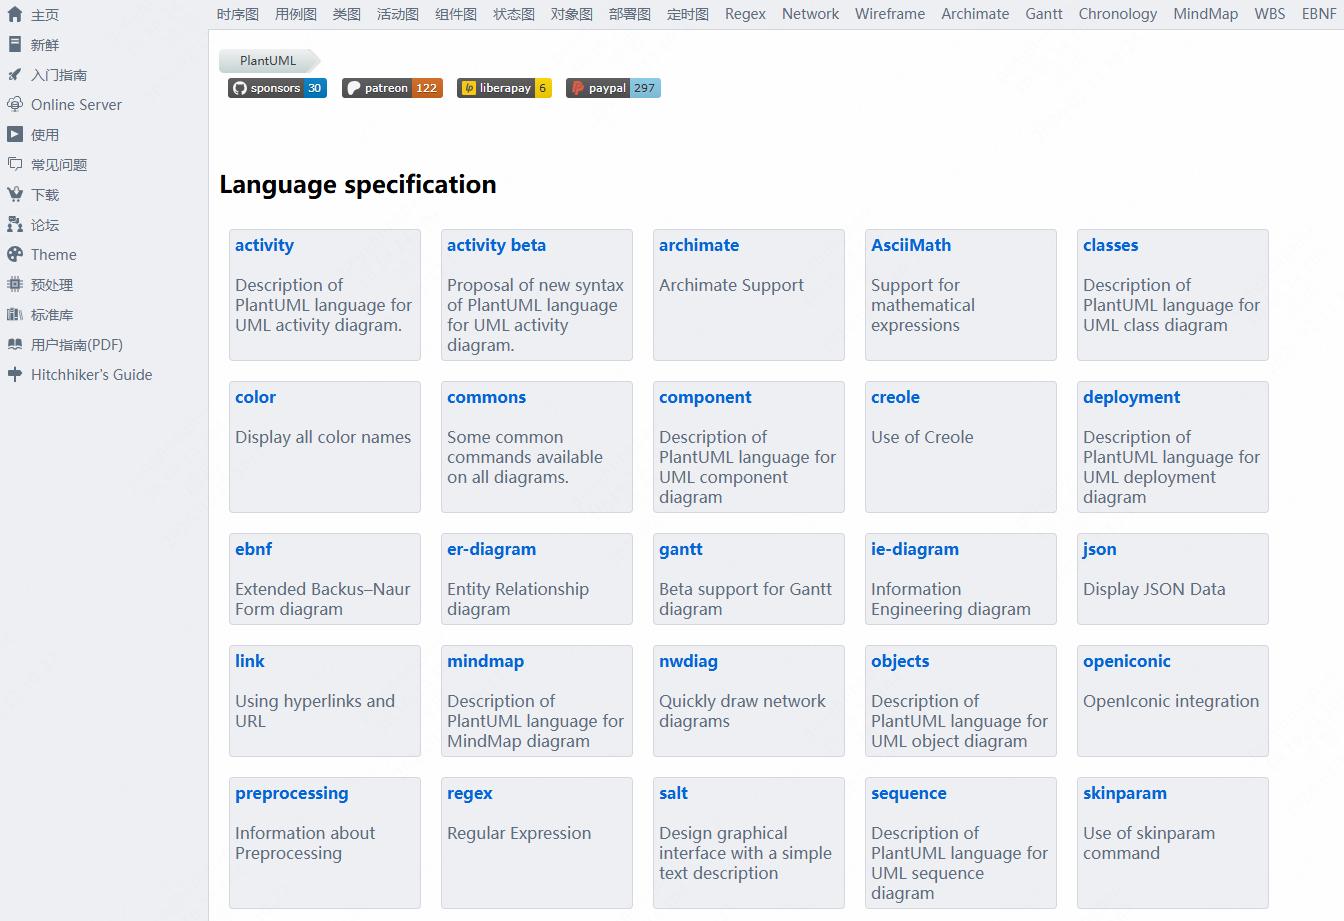Follow the sequence card link

[908, 793]
